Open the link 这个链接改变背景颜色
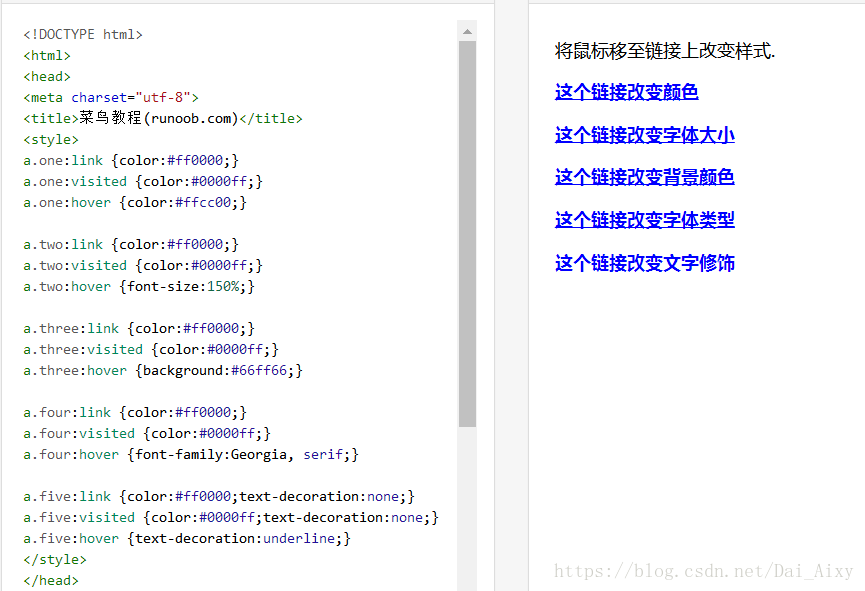This screenshot has width=865, height=591. (644, 177)
